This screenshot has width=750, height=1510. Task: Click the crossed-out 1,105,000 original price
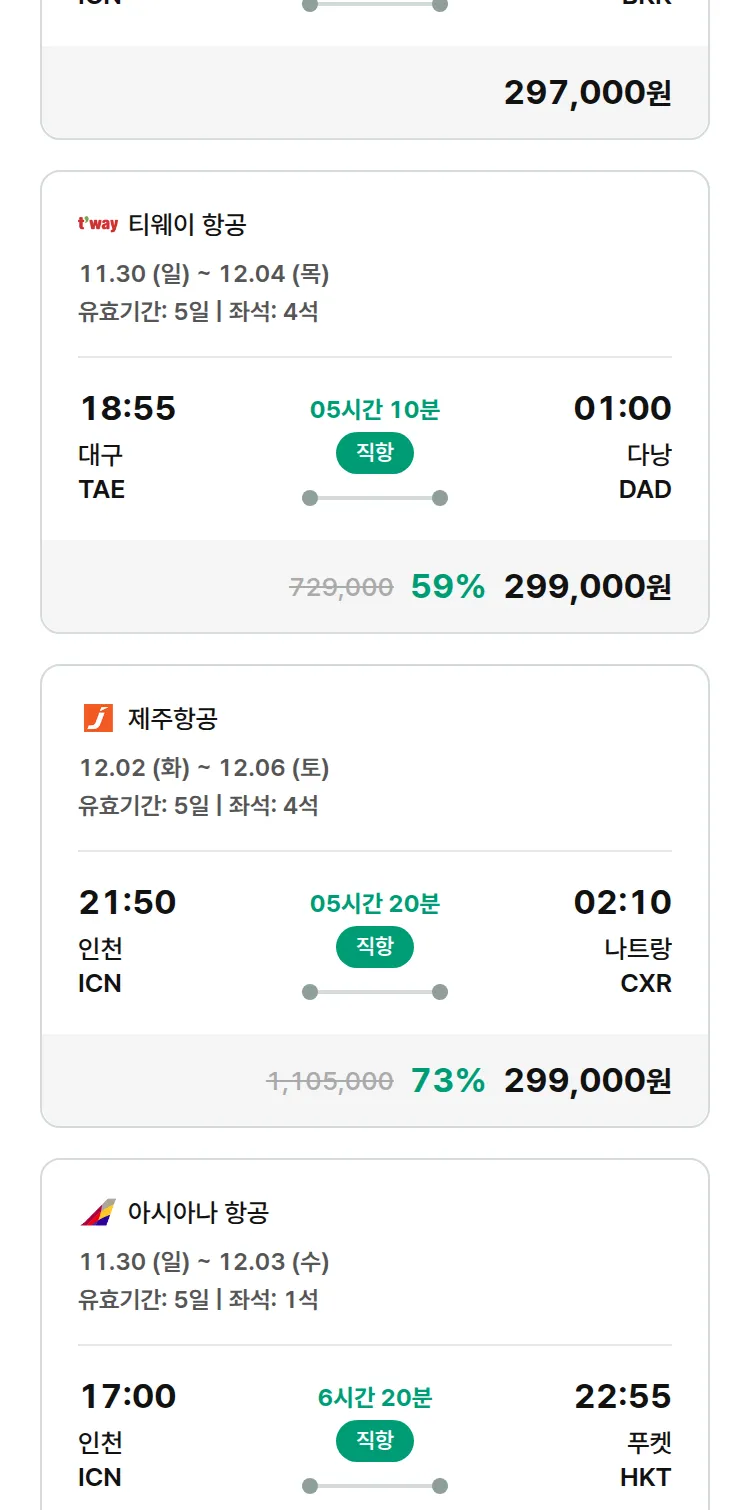click(330, 1081)
